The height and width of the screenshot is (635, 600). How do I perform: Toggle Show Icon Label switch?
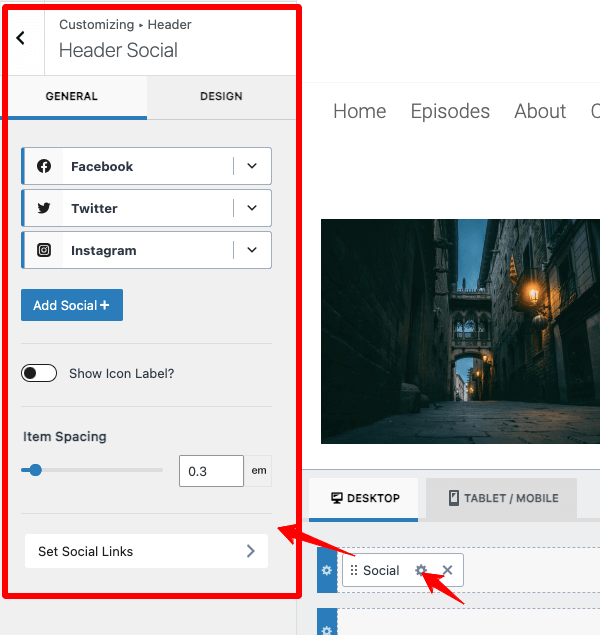point(39,373)
